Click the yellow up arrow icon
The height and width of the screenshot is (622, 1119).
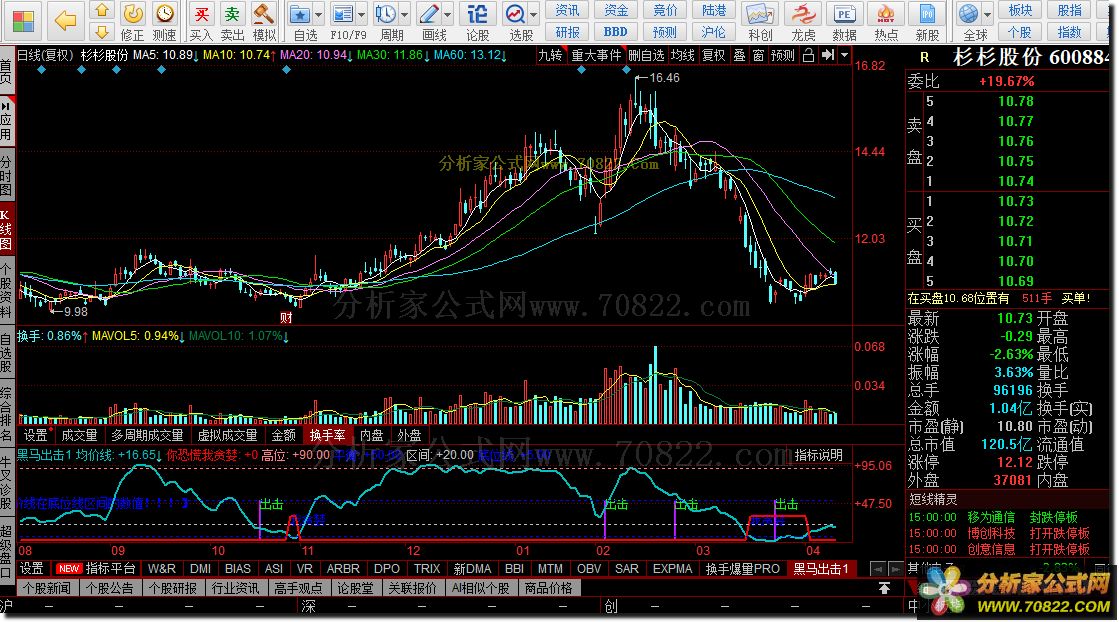[x=101, y=10]
